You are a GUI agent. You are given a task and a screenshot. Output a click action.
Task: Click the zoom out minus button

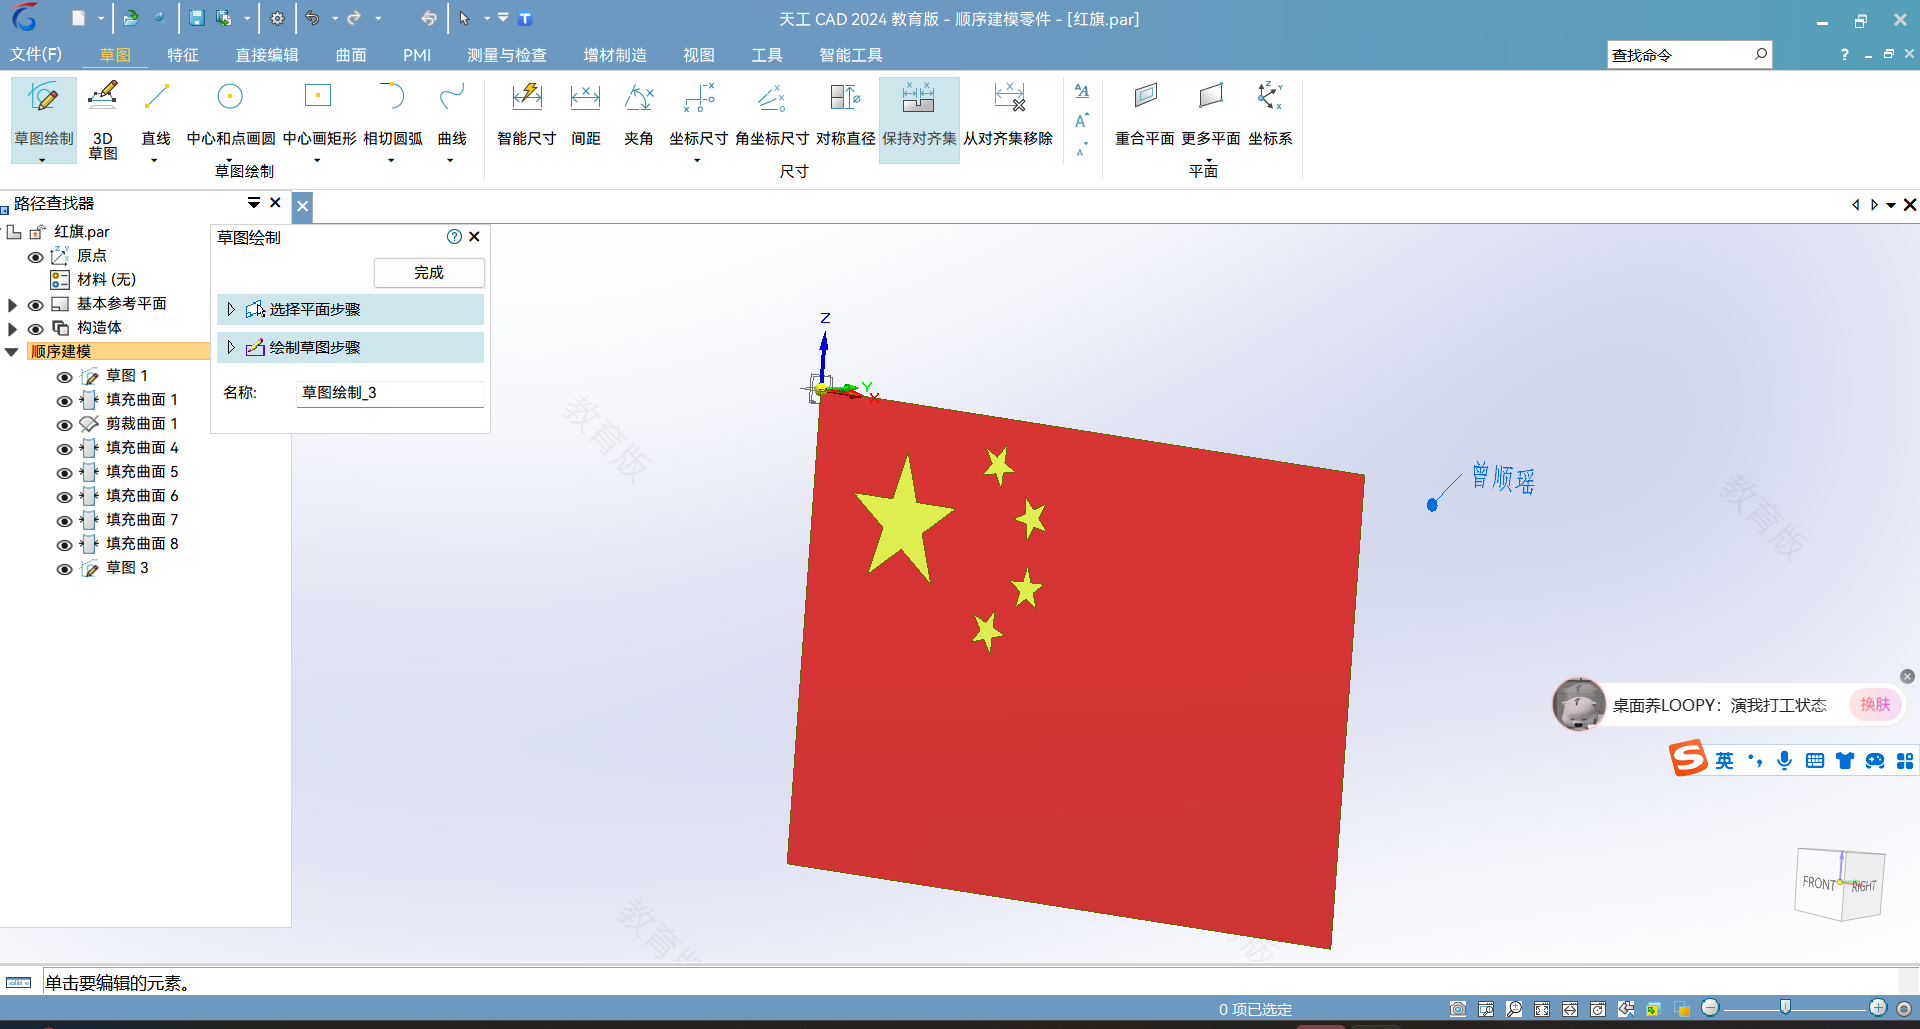coord(1711,1008)
